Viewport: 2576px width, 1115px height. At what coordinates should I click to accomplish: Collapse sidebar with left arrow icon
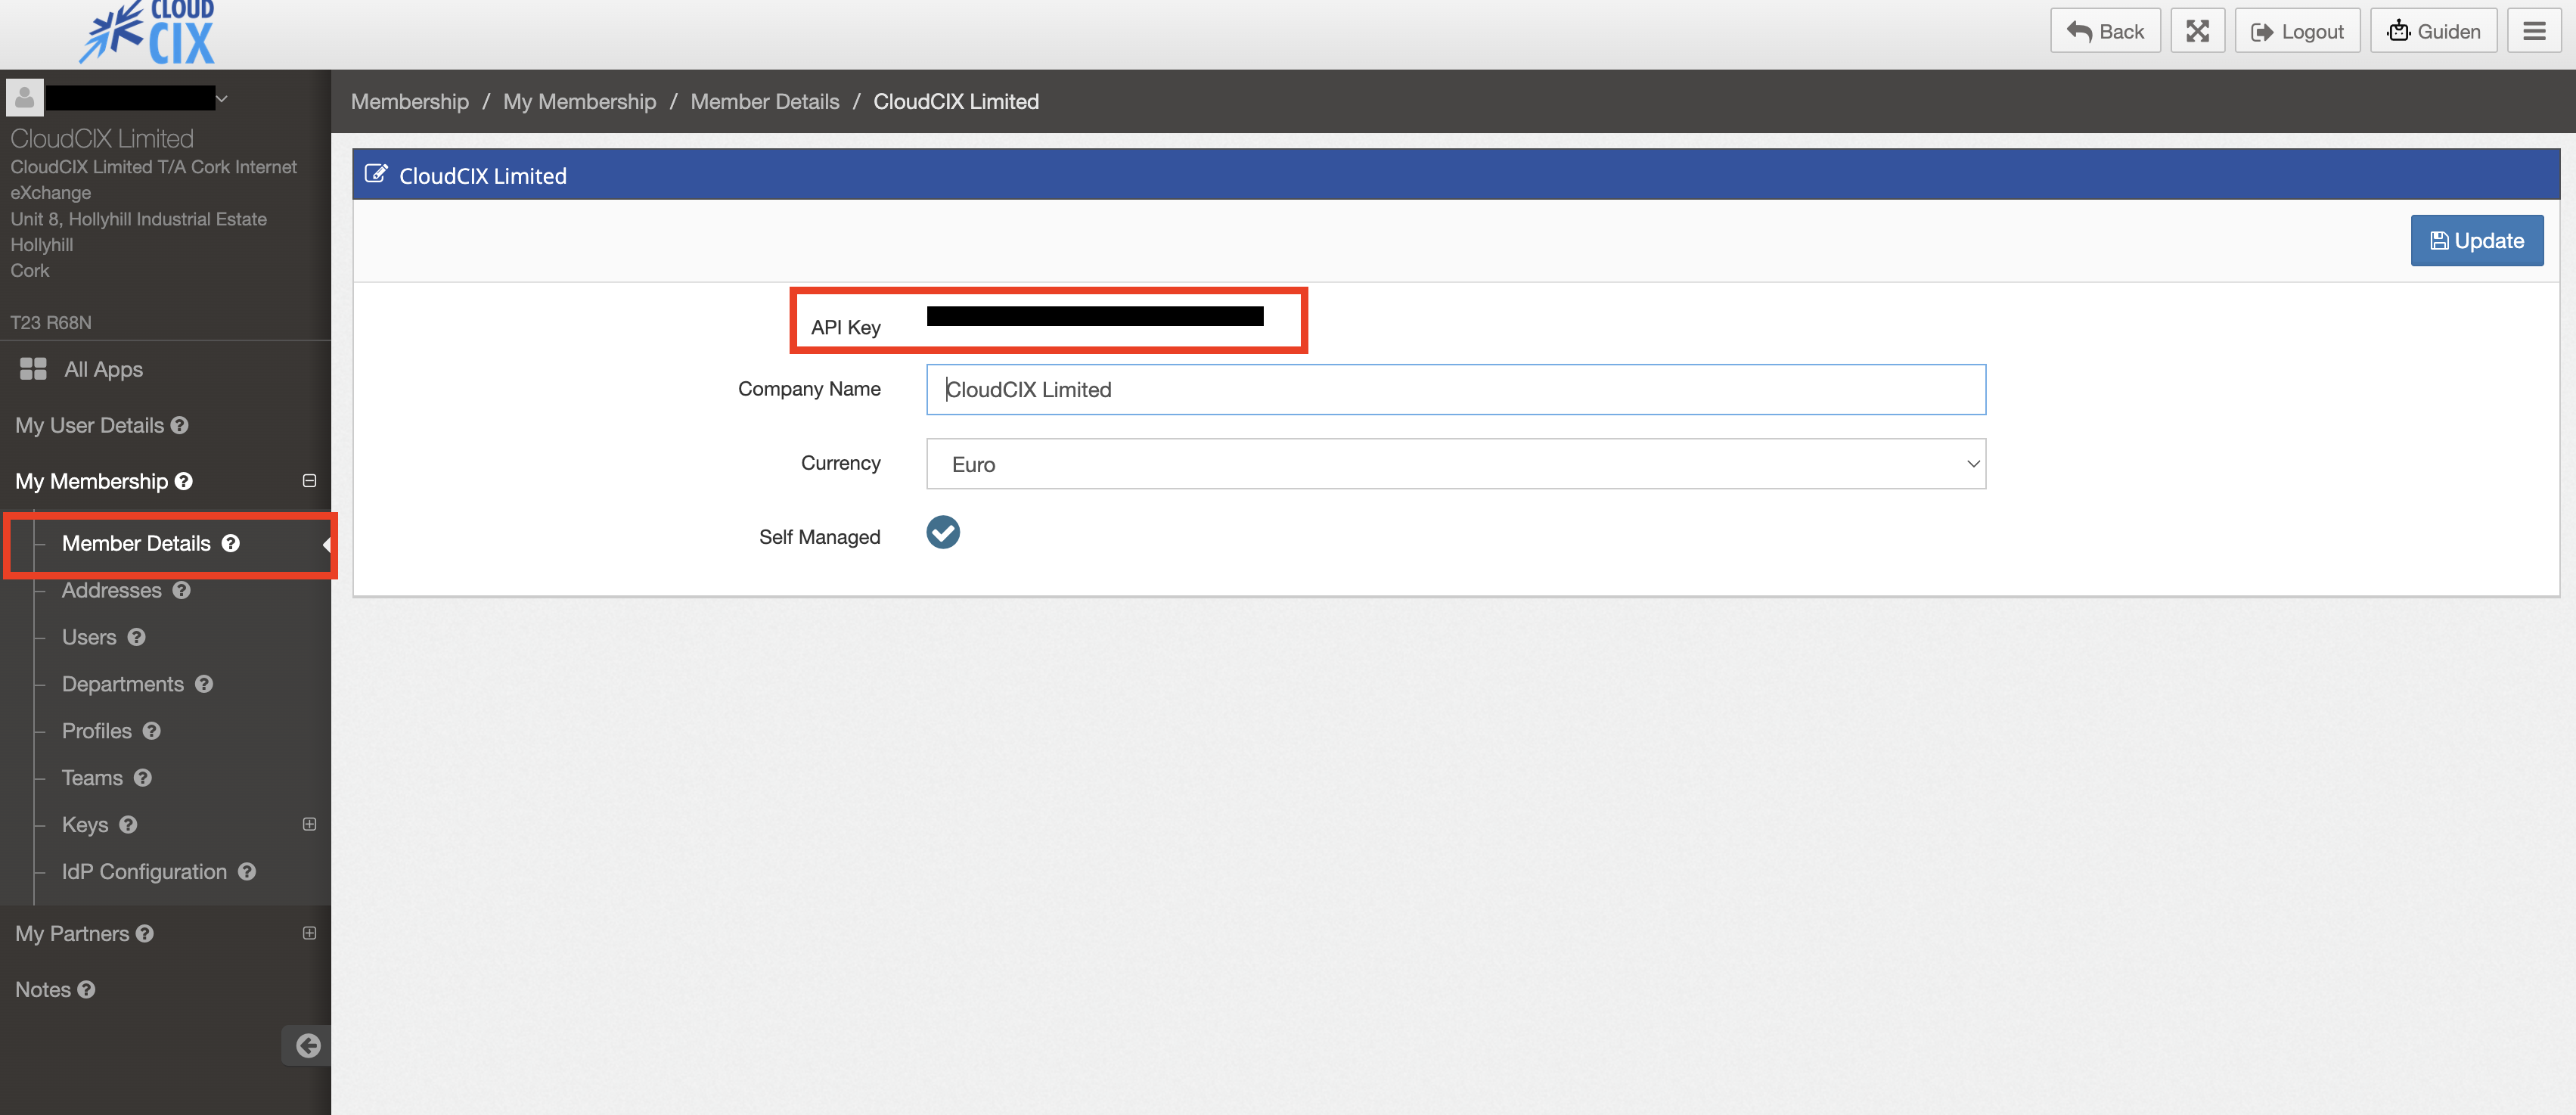[307, 1045]
